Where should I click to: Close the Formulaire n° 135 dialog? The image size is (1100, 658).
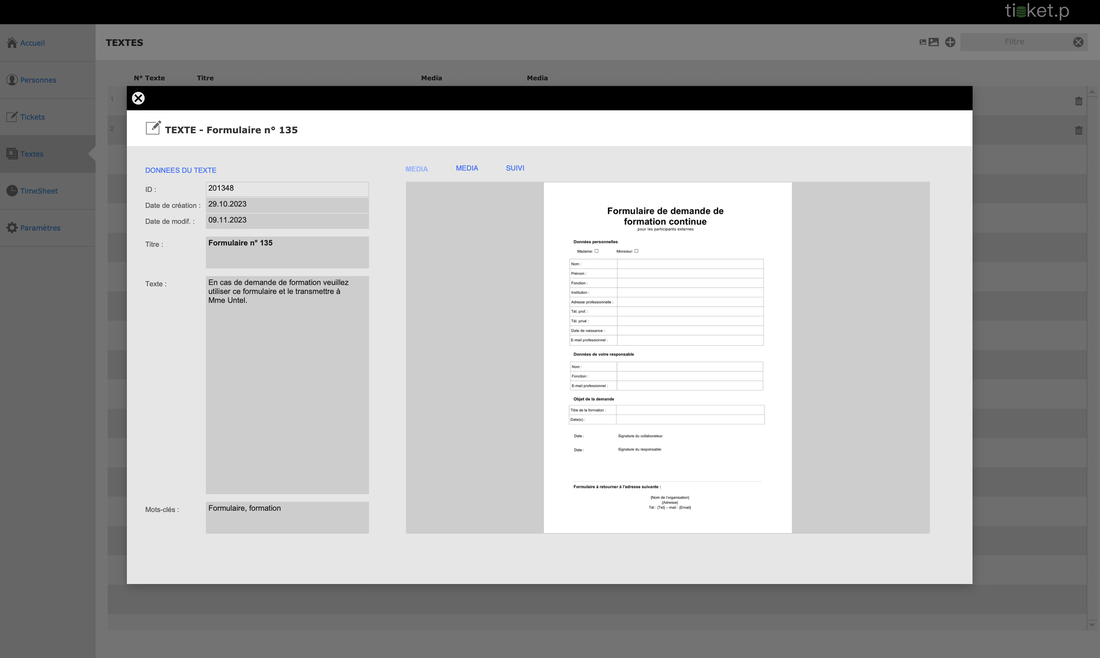[x=138, y=98]
